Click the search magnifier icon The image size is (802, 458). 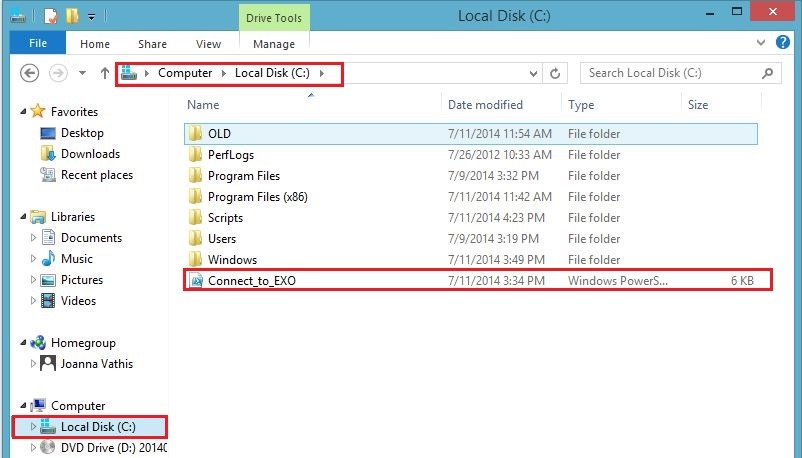pyautogui.click(x=767, y=73)
